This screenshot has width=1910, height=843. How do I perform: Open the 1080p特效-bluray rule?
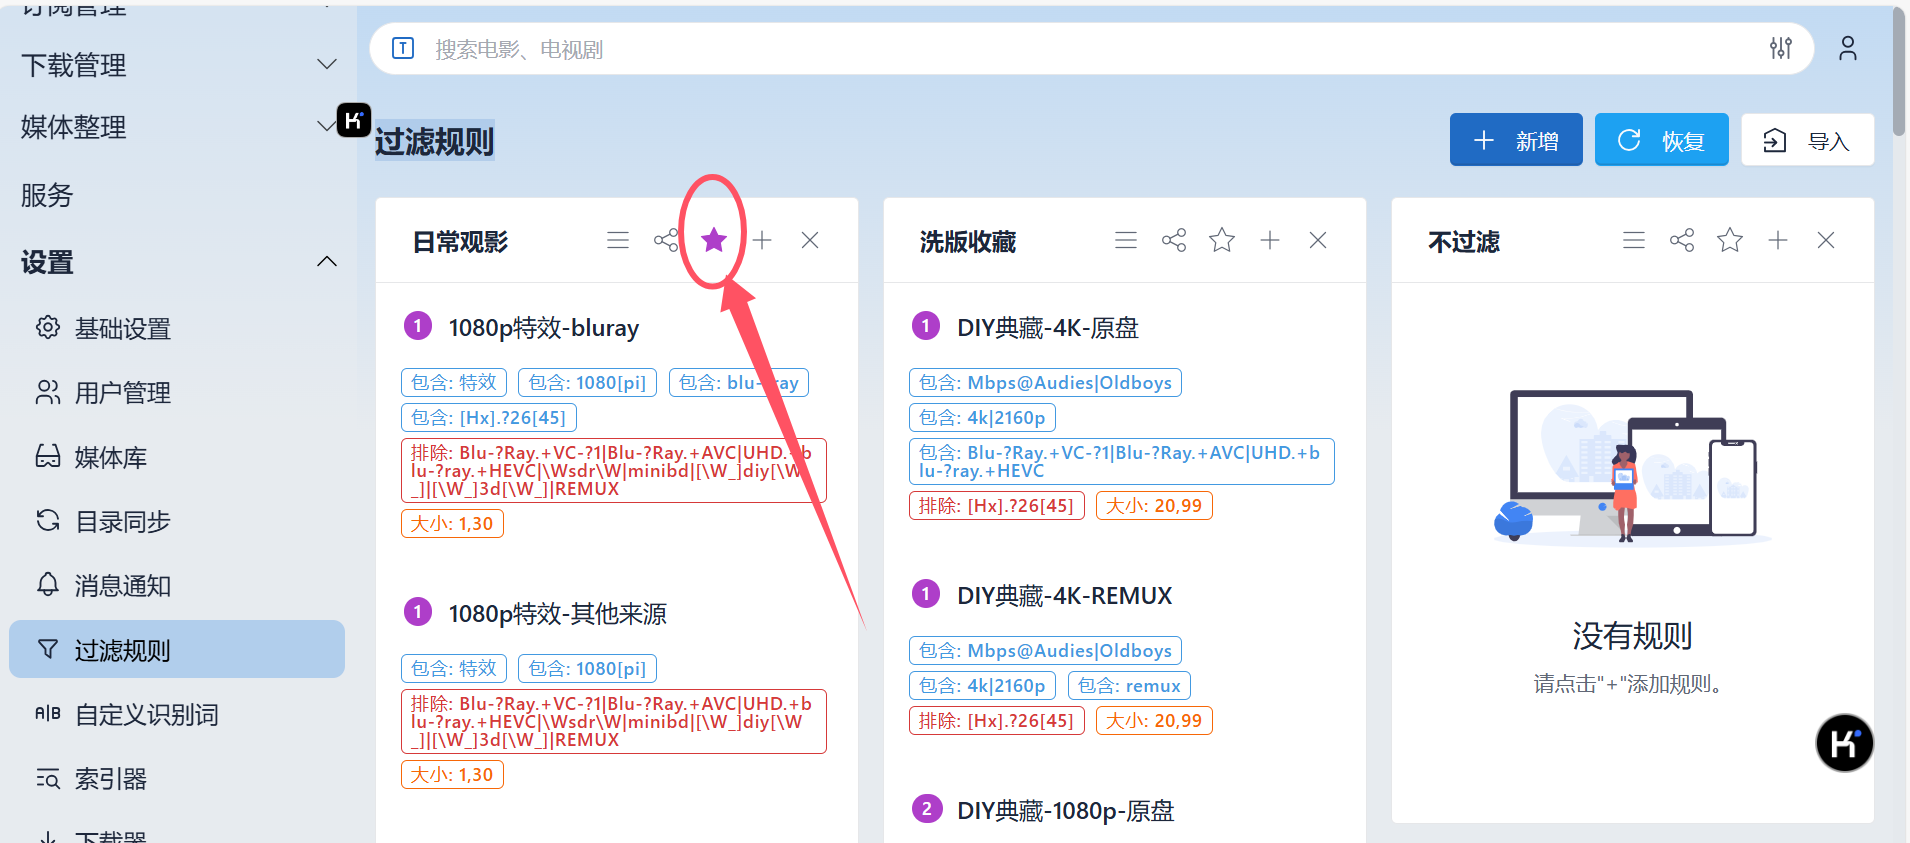(x=543, y=327)
